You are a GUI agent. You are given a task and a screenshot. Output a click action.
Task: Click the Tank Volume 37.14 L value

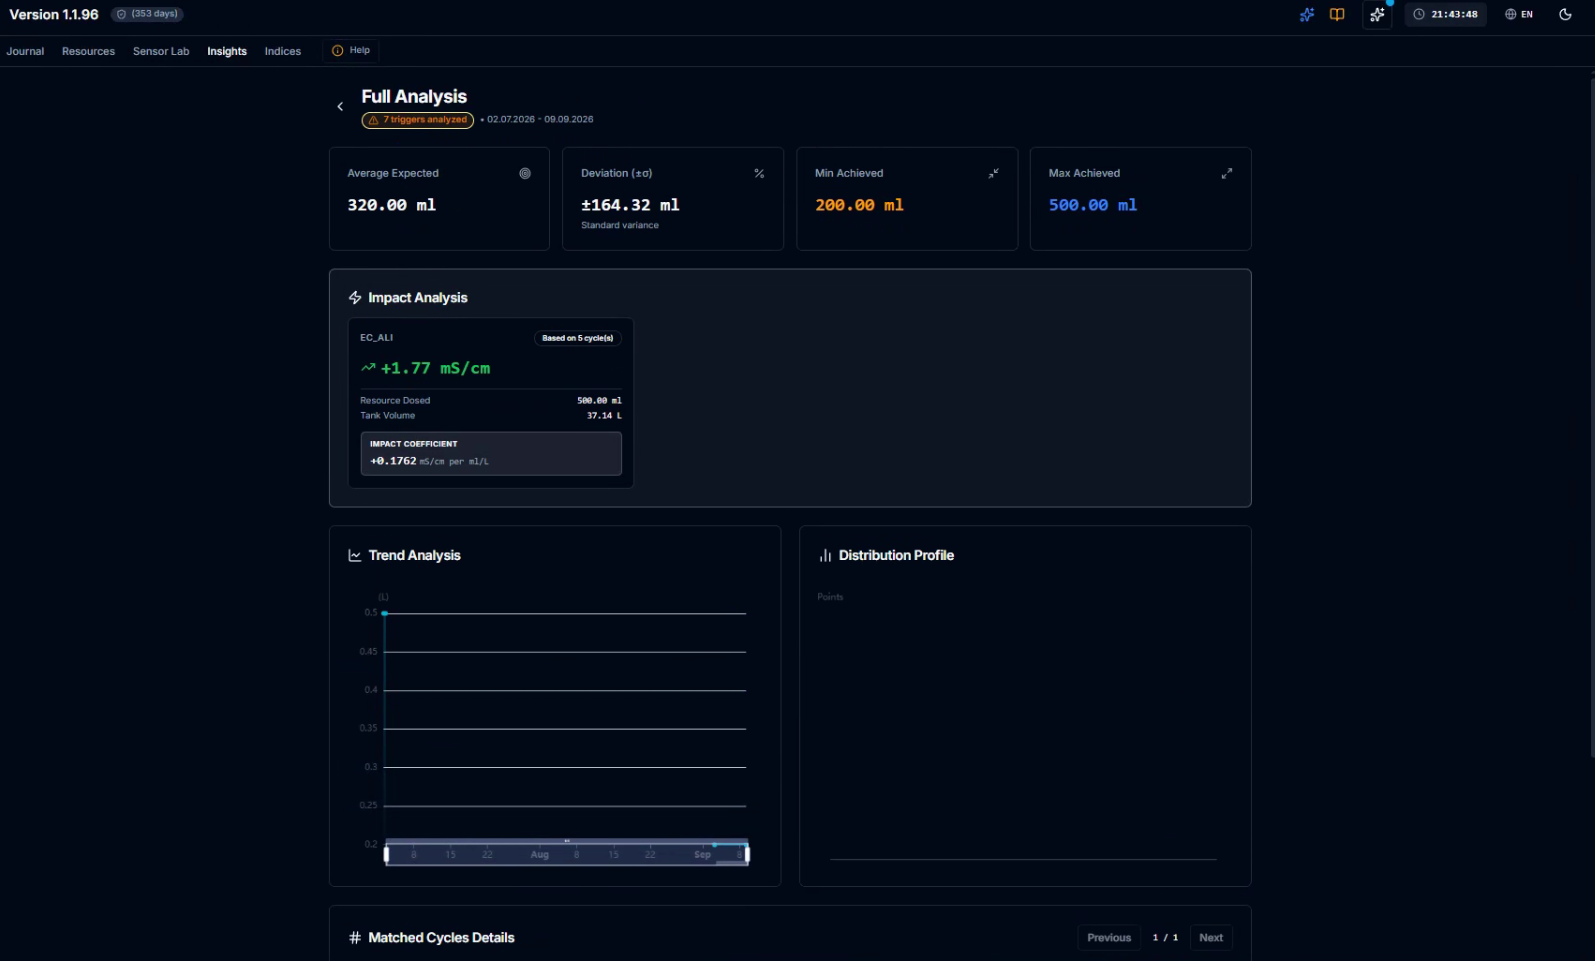point(604,416)
